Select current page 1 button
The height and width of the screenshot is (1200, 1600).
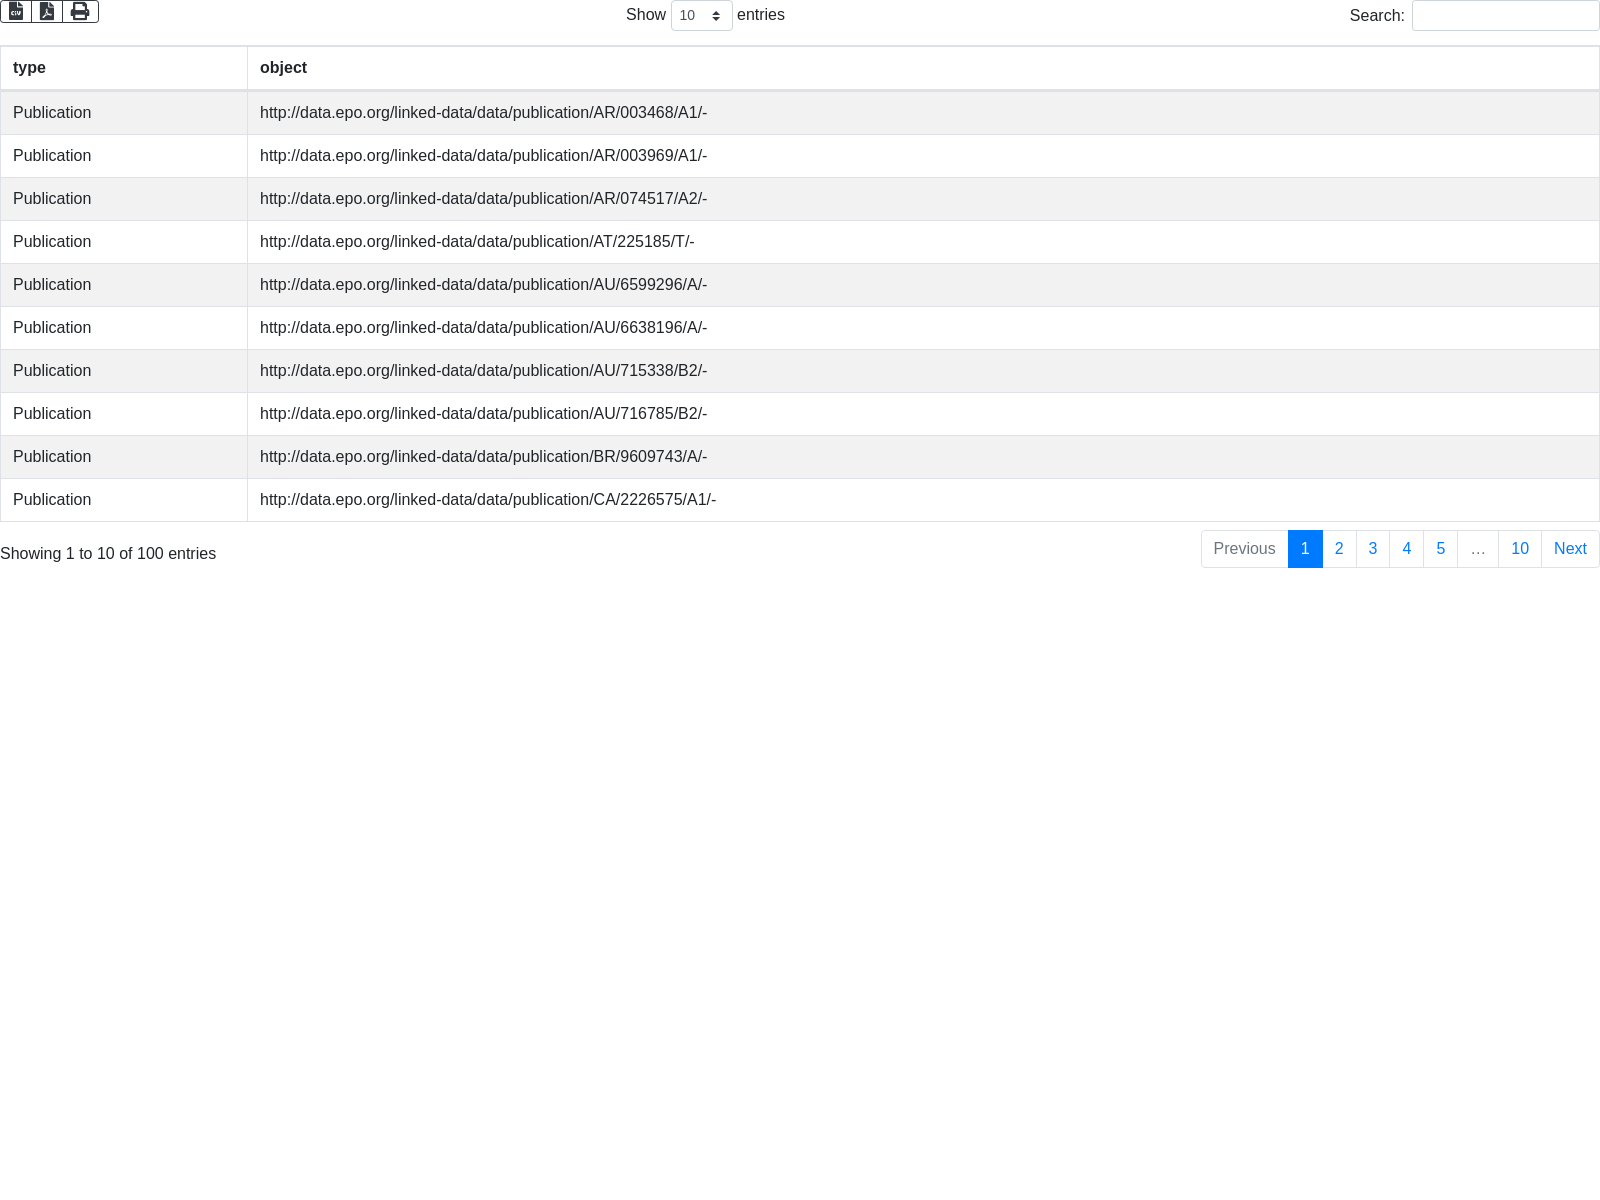pos(1305,549)
